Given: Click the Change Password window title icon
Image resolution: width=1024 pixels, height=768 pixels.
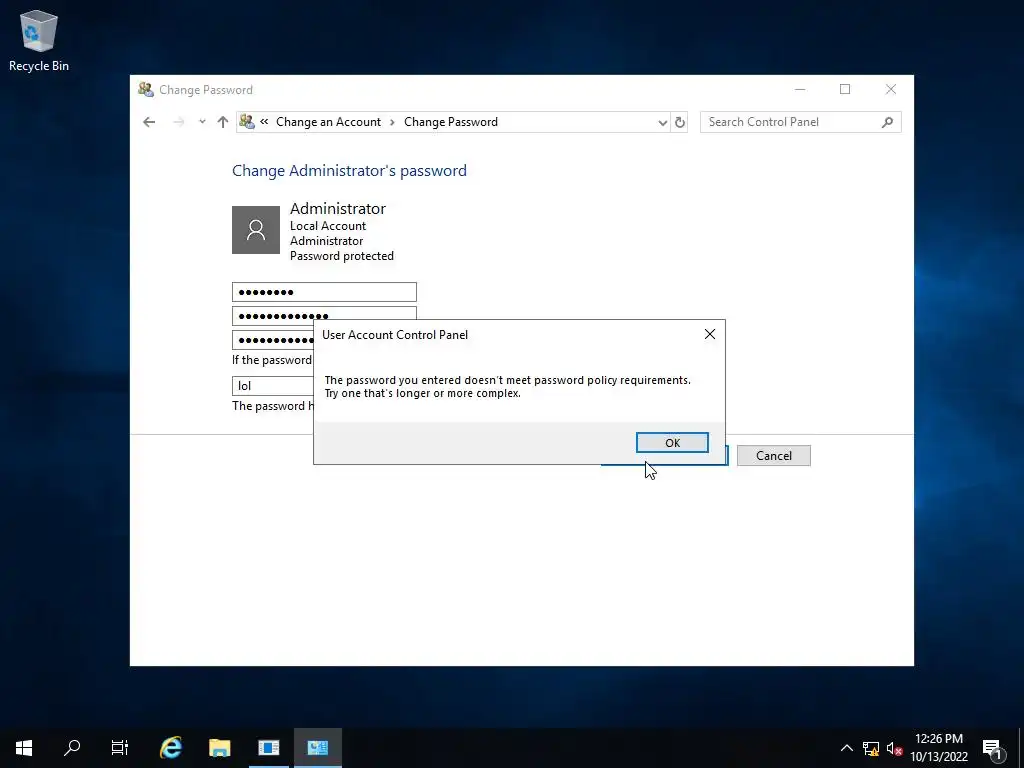Looking at the screenshot, I should (x=146, y=89).
